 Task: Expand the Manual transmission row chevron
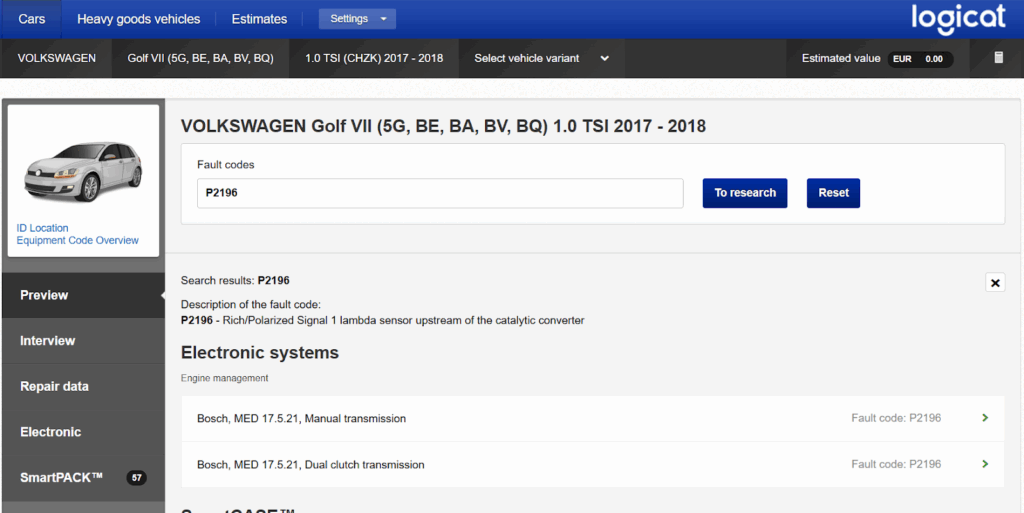pyautogui.click(x=985, y=418)
